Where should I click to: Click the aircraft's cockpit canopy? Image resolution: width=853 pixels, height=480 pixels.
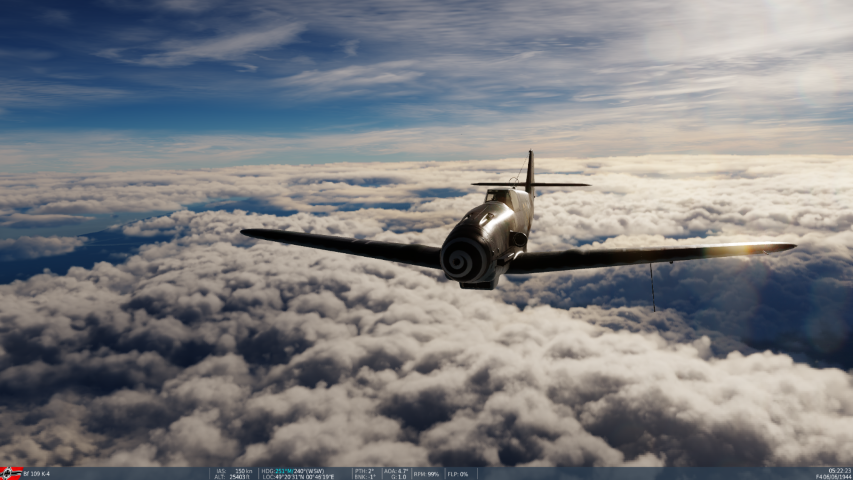pyautogui.click(x=498, y=196)
